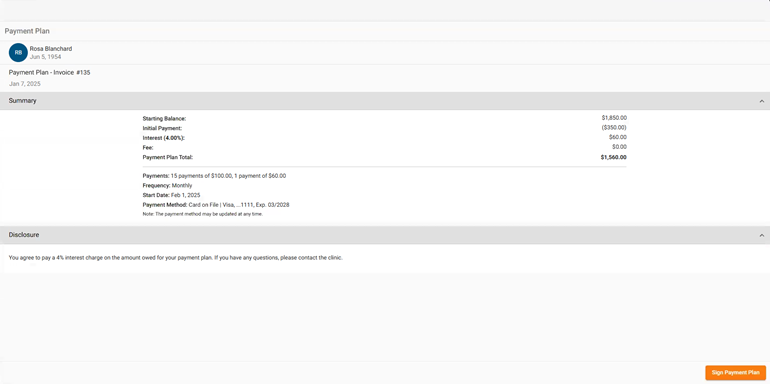
Task: Click the $0.00 fee amount
Action: tap(619, 147)
